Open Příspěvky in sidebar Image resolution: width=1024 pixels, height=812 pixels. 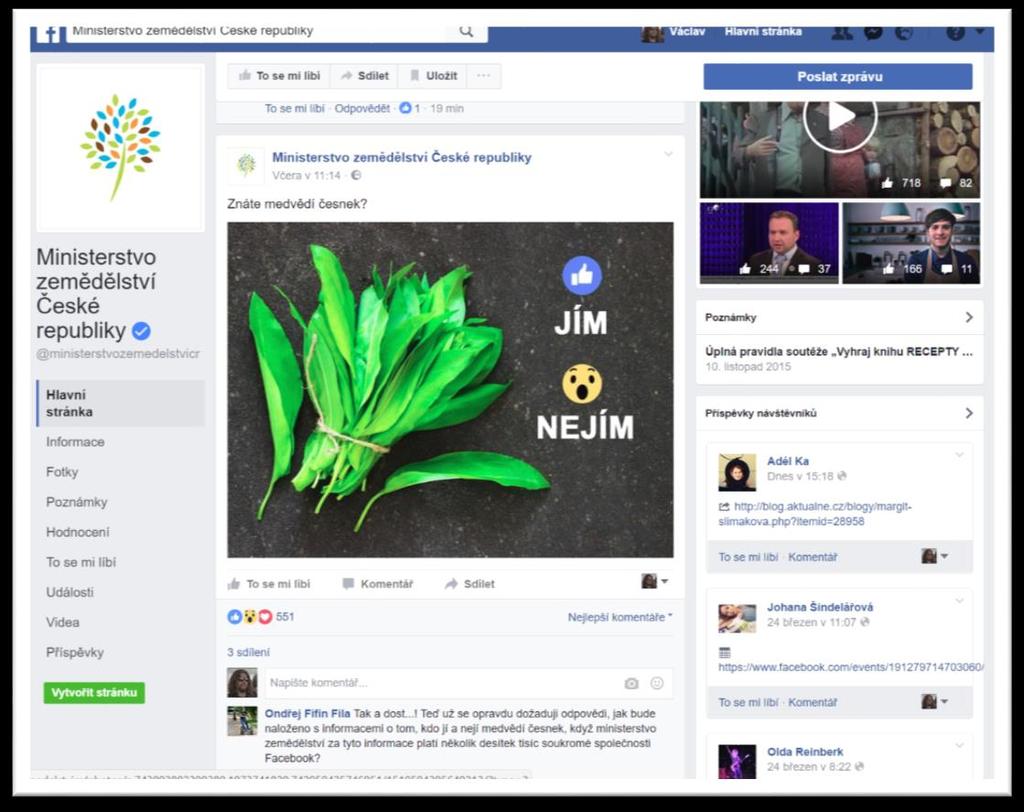74,652
